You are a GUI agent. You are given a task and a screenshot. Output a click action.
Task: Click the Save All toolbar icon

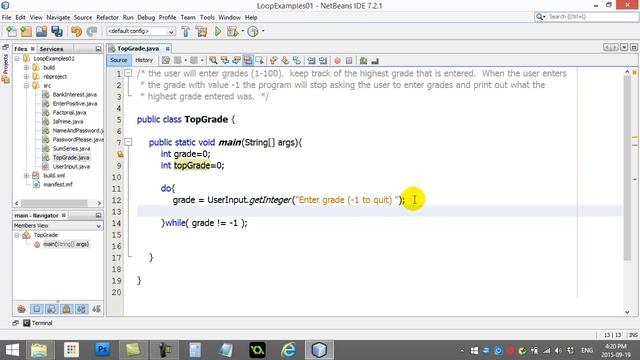coord(57,31)
